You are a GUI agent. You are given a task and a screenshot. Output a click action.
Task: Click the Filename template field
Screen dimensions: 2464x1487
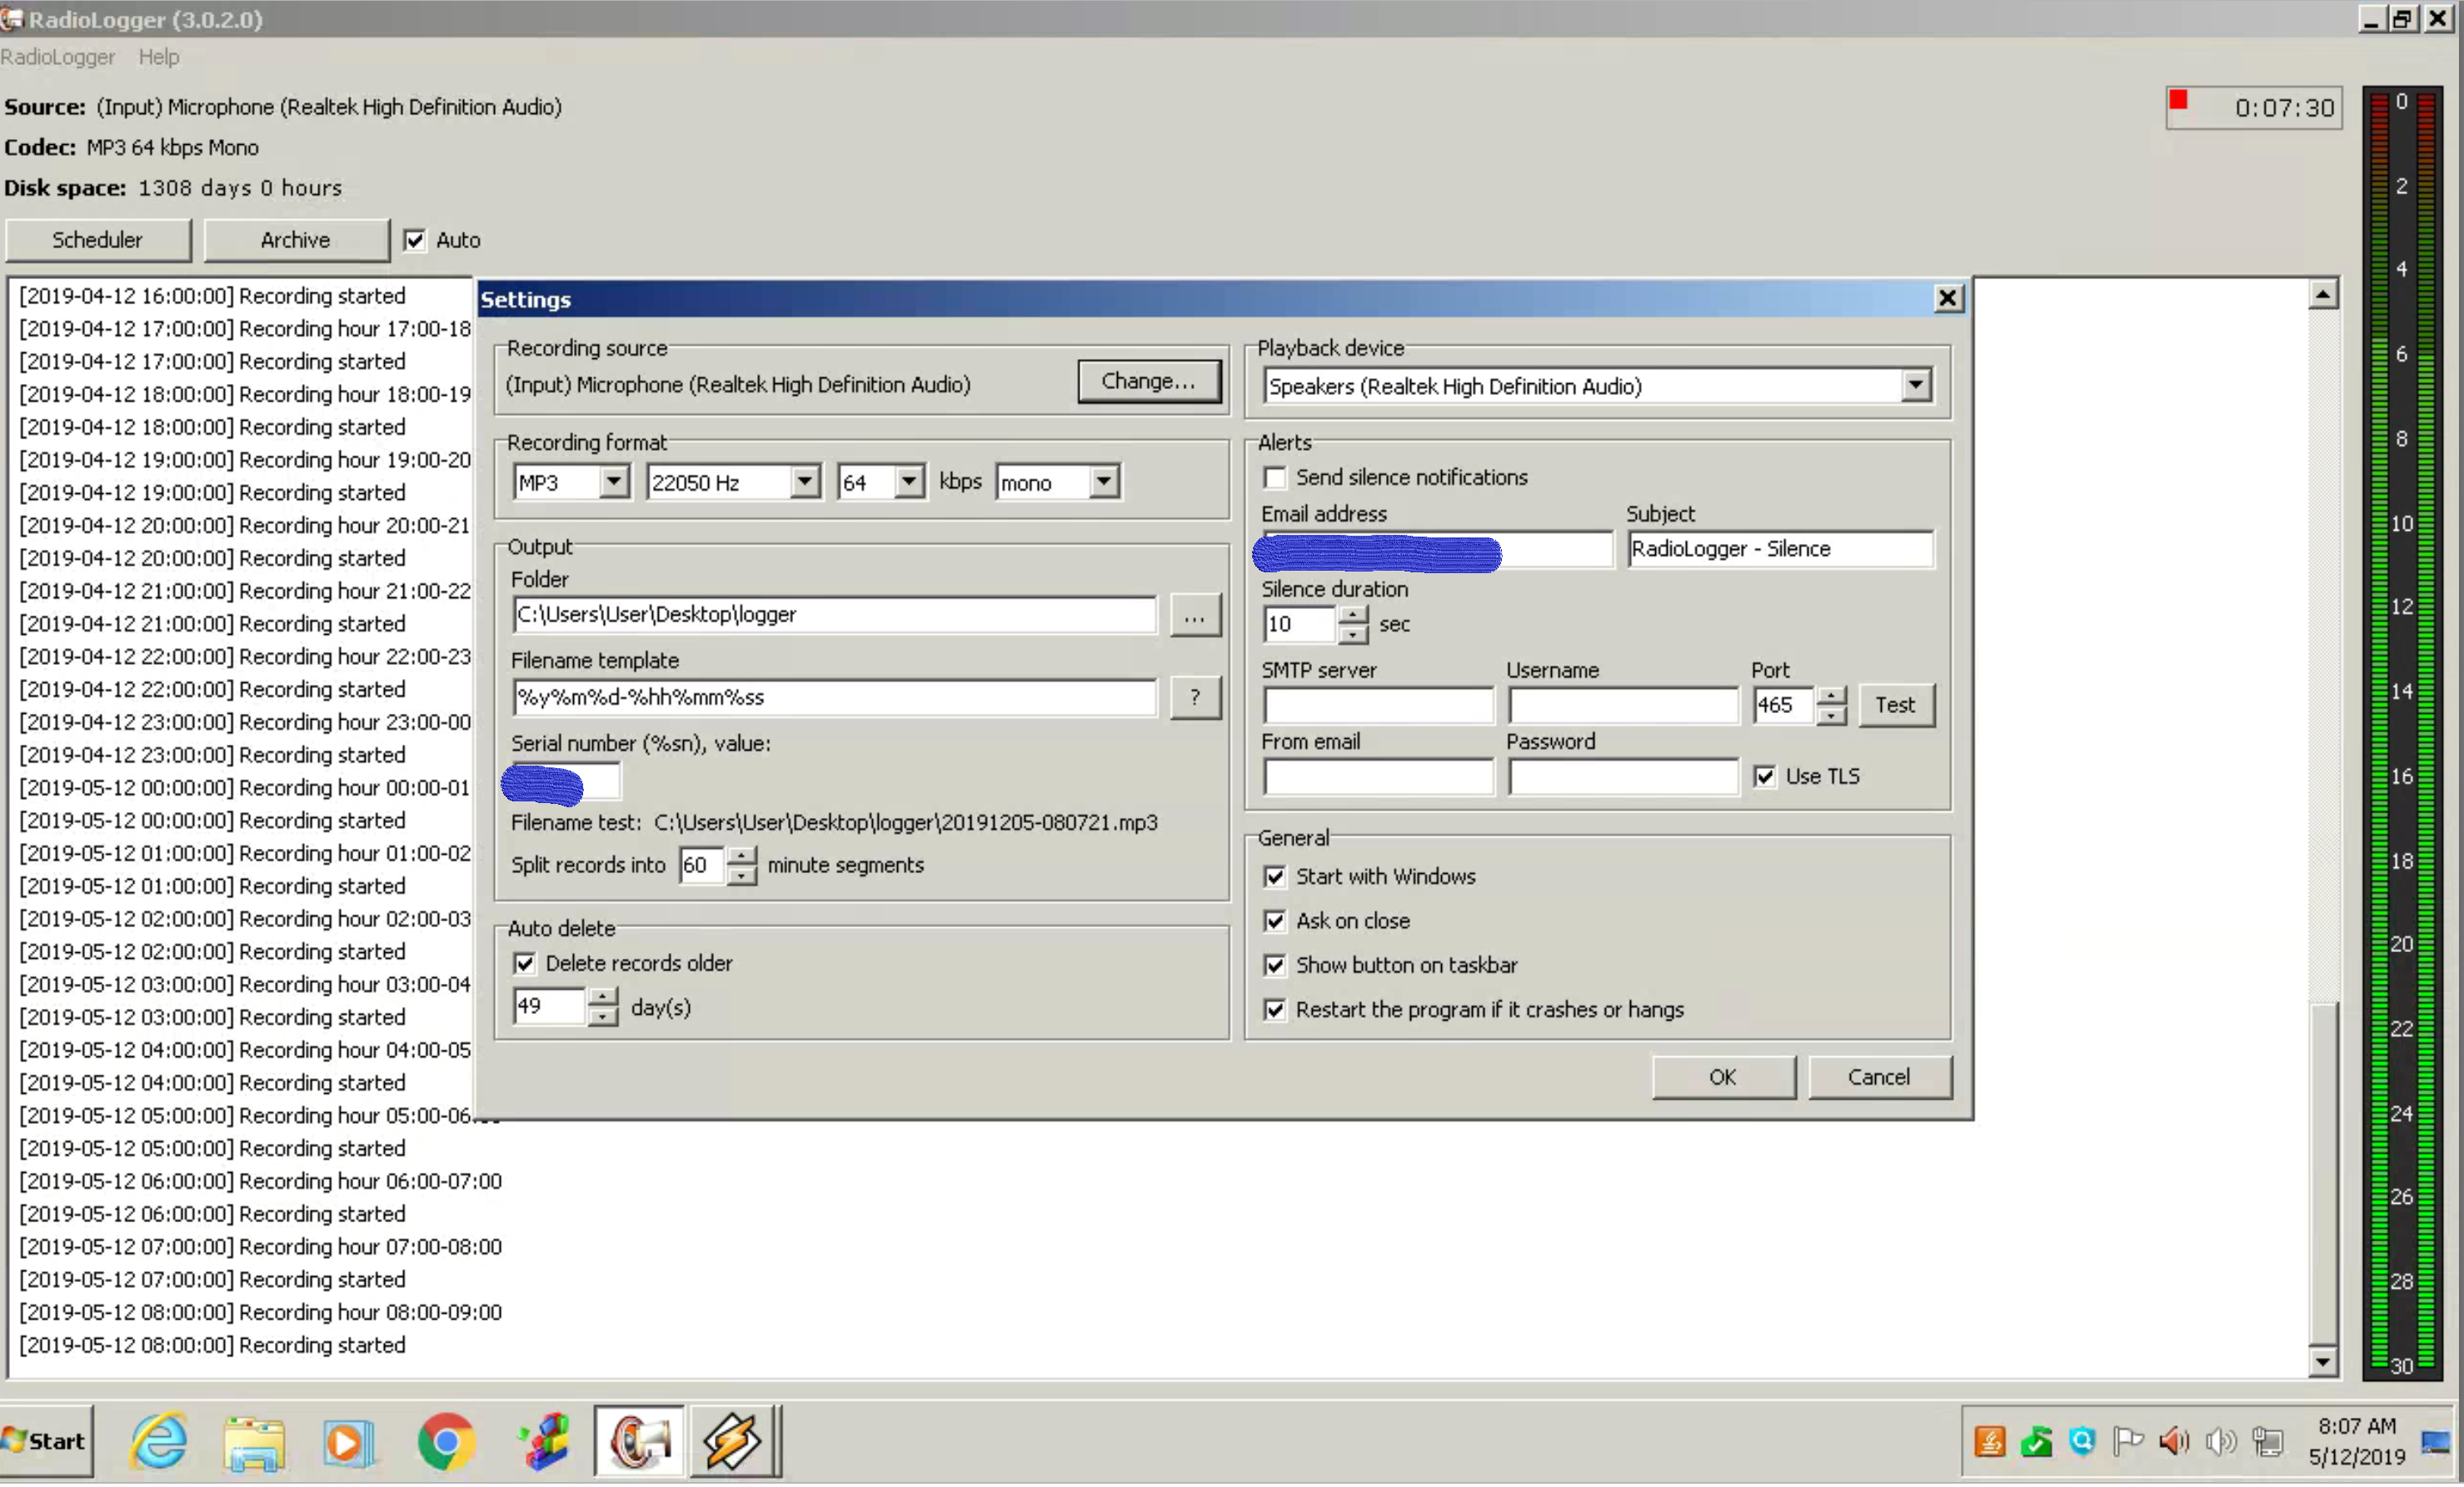835,697
